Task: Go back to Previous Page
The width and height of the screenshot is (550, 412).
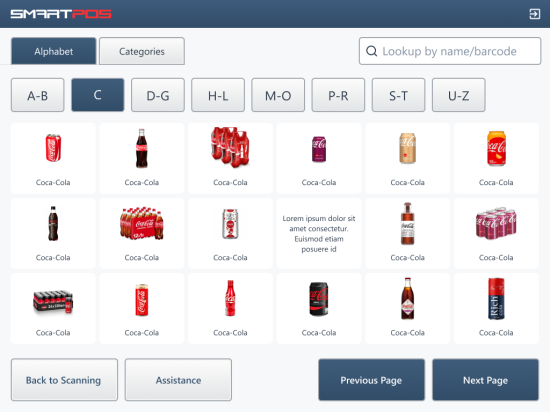Action: pyautogui.click(x=371, y=380)
